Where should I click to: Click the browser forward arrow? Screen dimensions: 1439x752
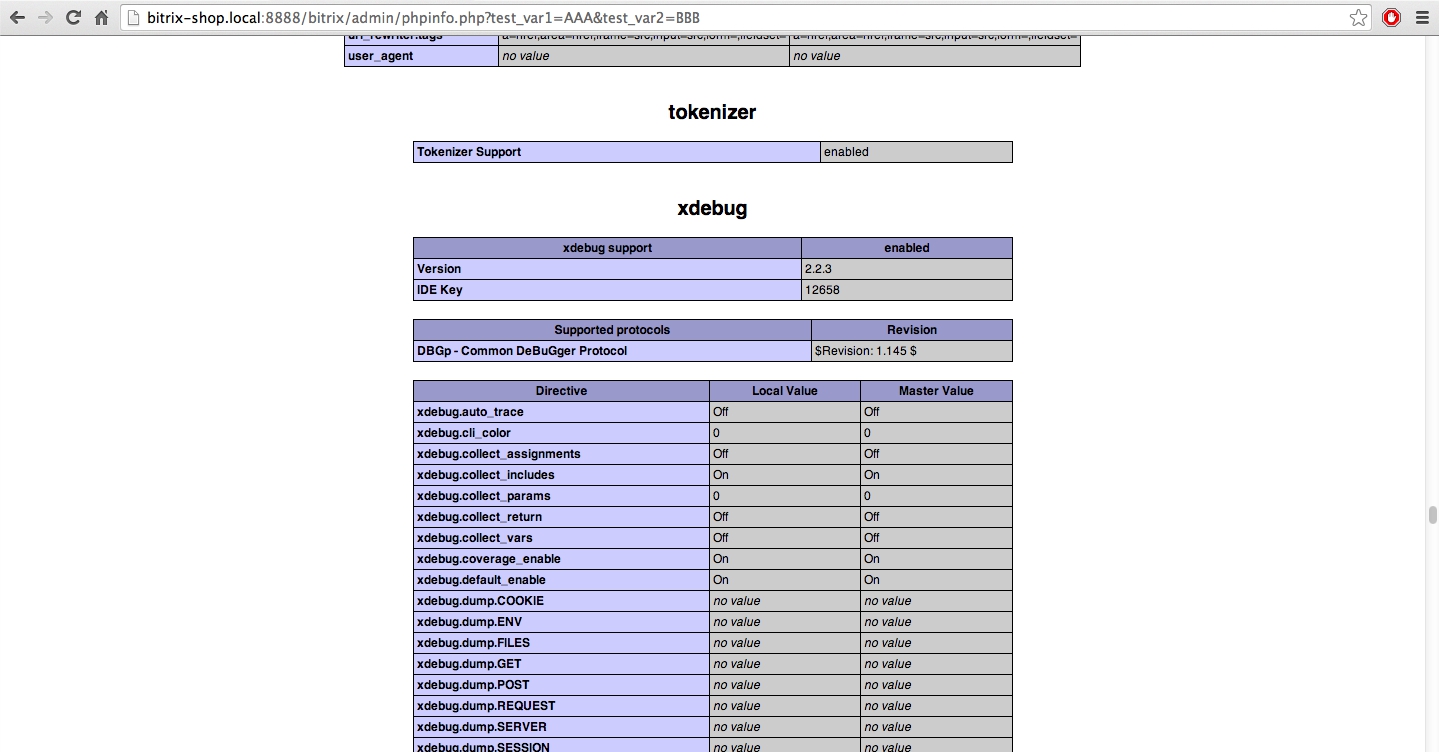click(x=45, y=17)
